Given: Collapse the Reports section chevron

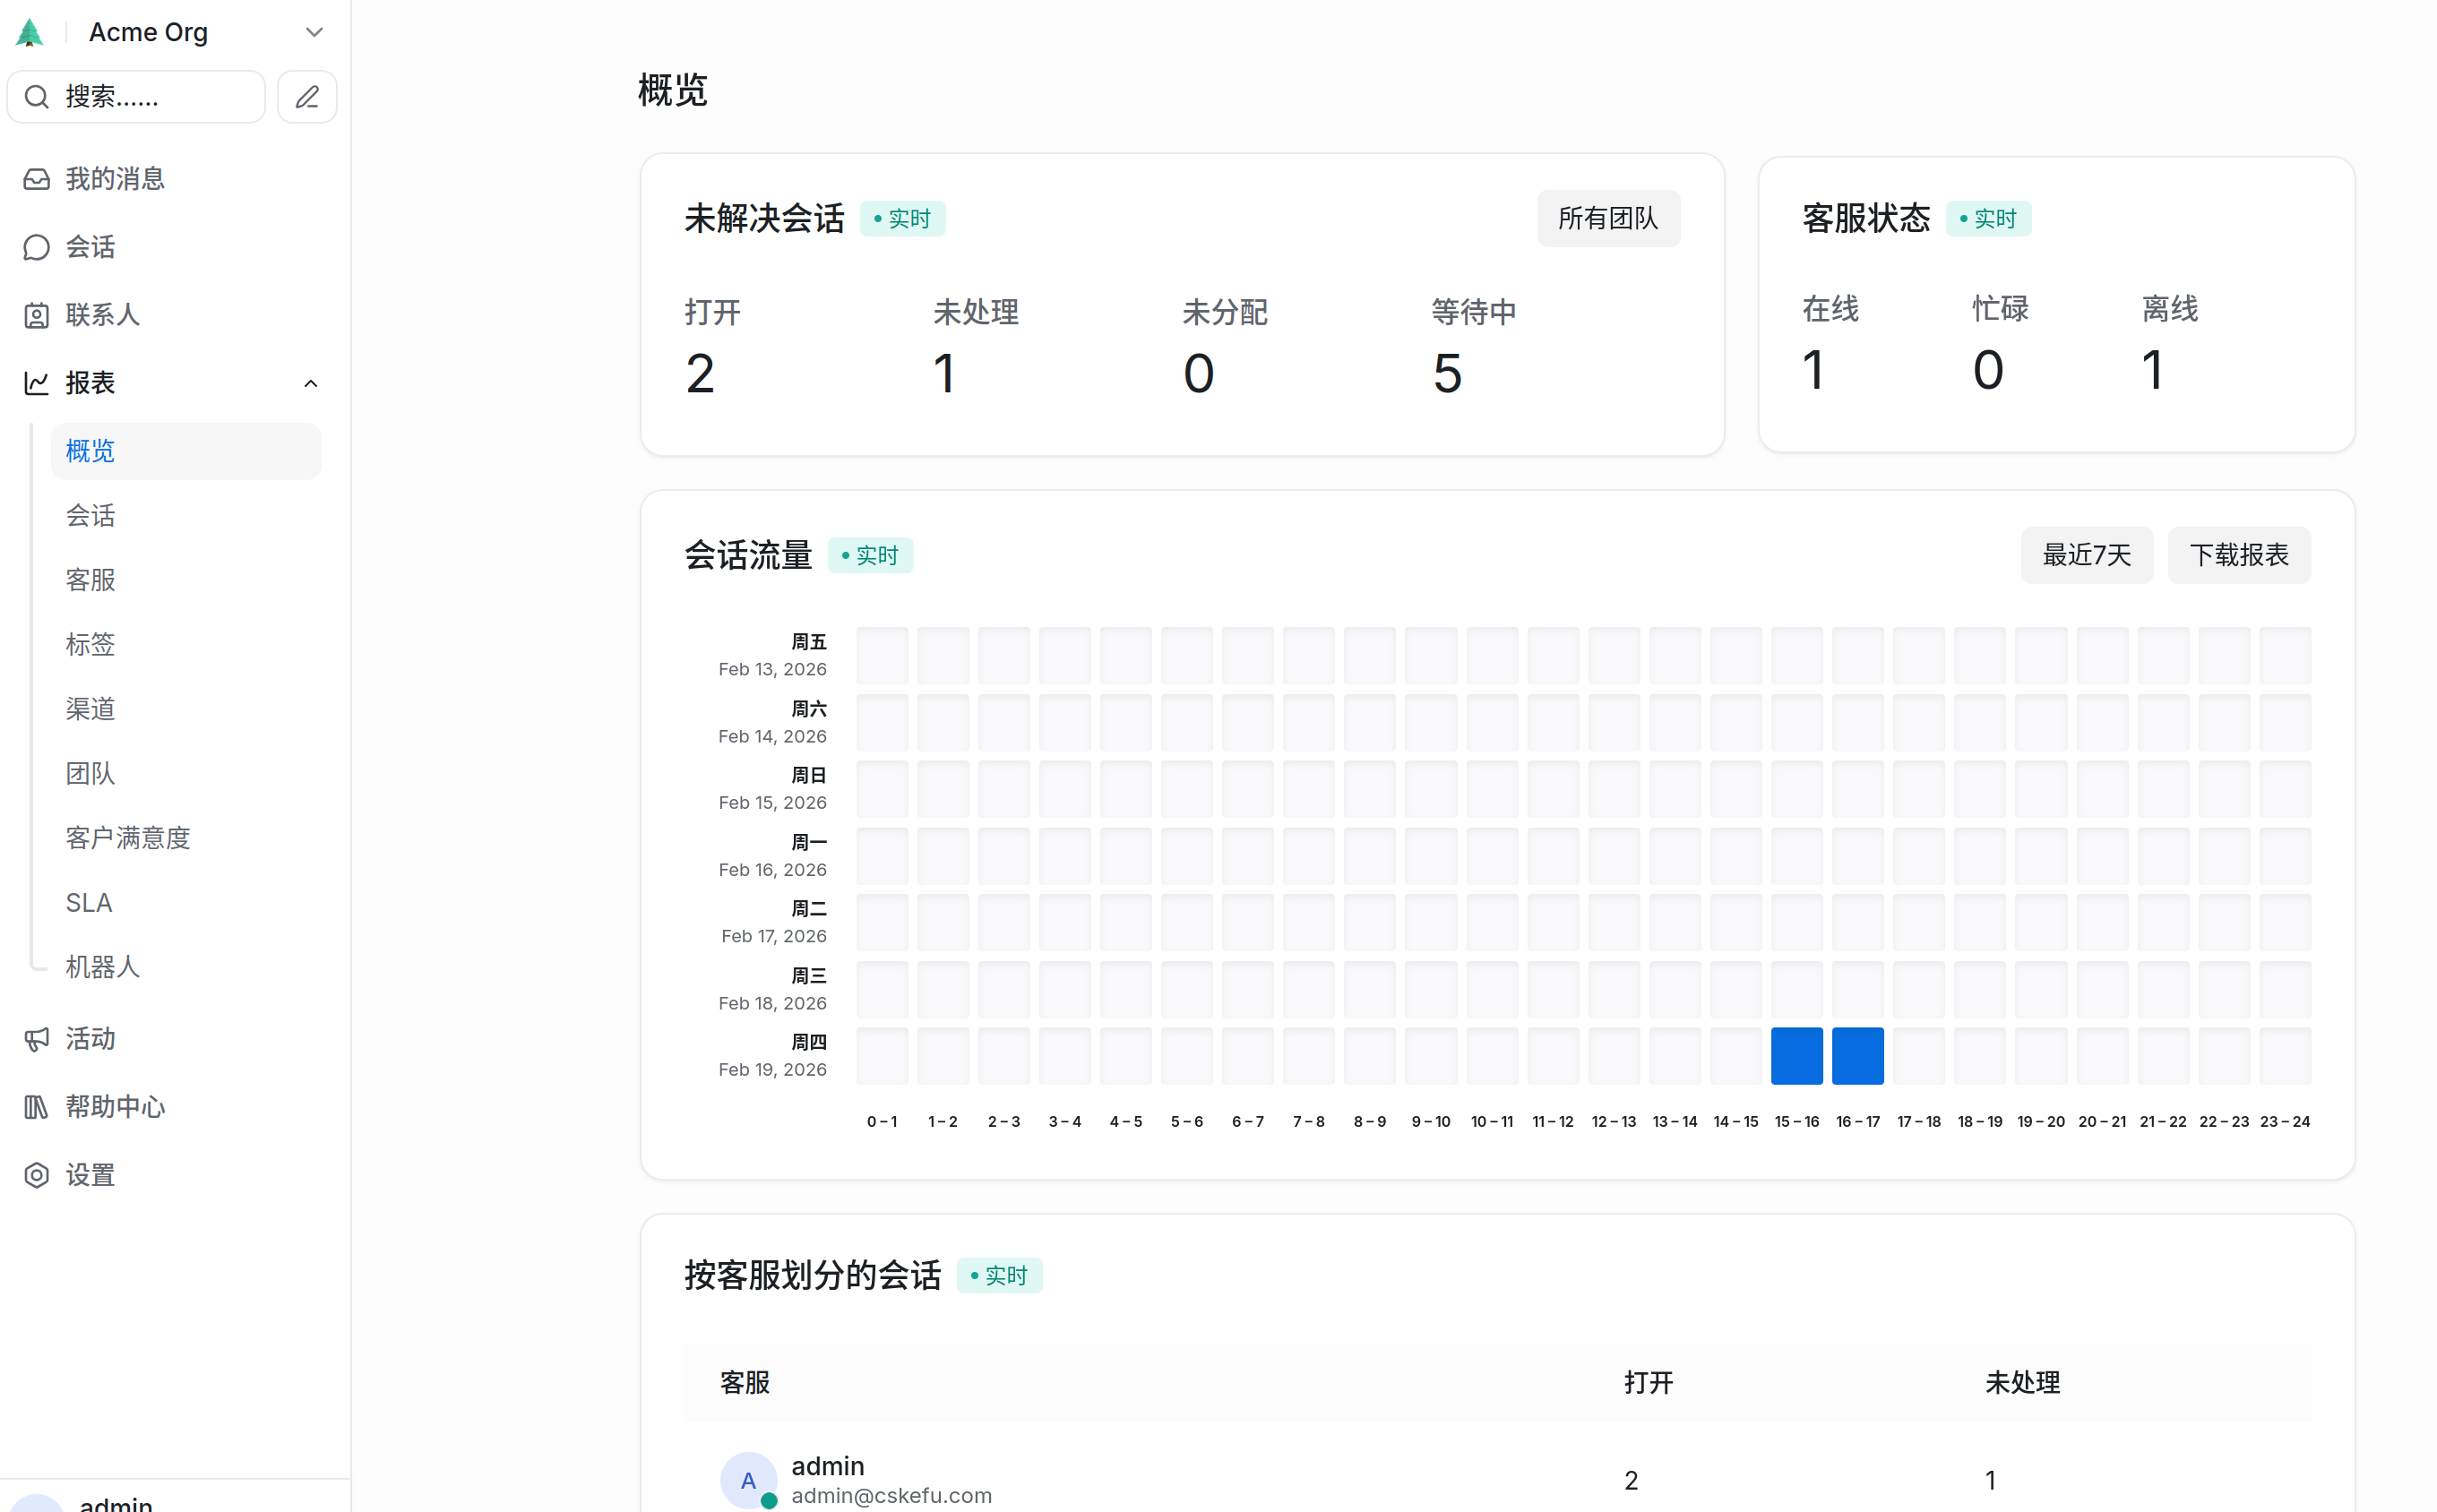Looking at the screenshot, I should point(310,383).
